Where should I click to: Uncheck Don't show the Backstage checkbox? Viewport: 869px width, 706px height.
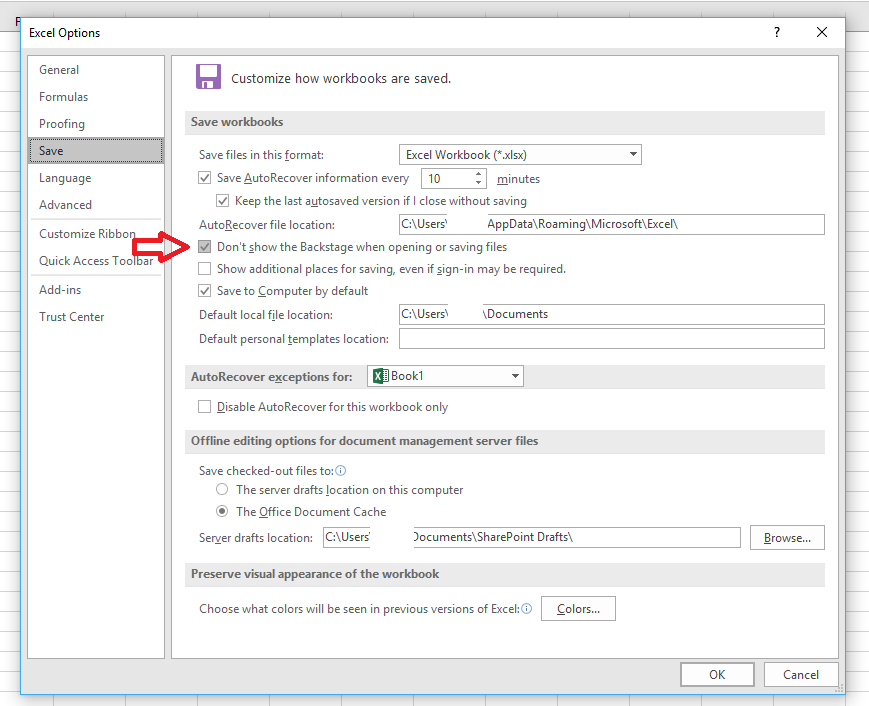(x=205, y=247)
